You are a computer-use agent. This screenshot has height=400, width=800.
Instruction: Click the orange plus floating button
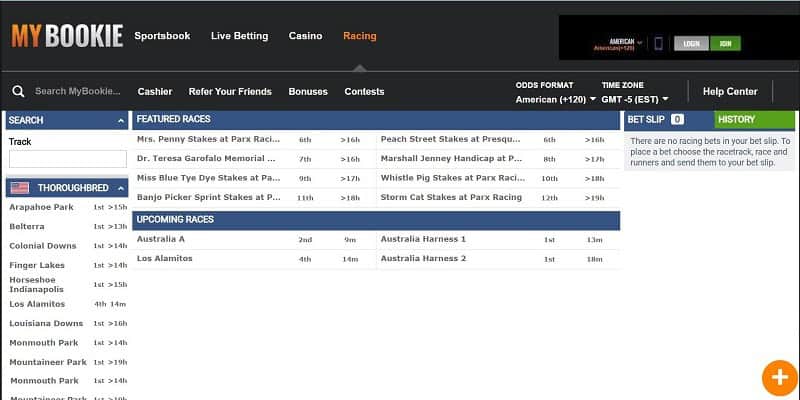pyautogui.click(x=779, y=378)
